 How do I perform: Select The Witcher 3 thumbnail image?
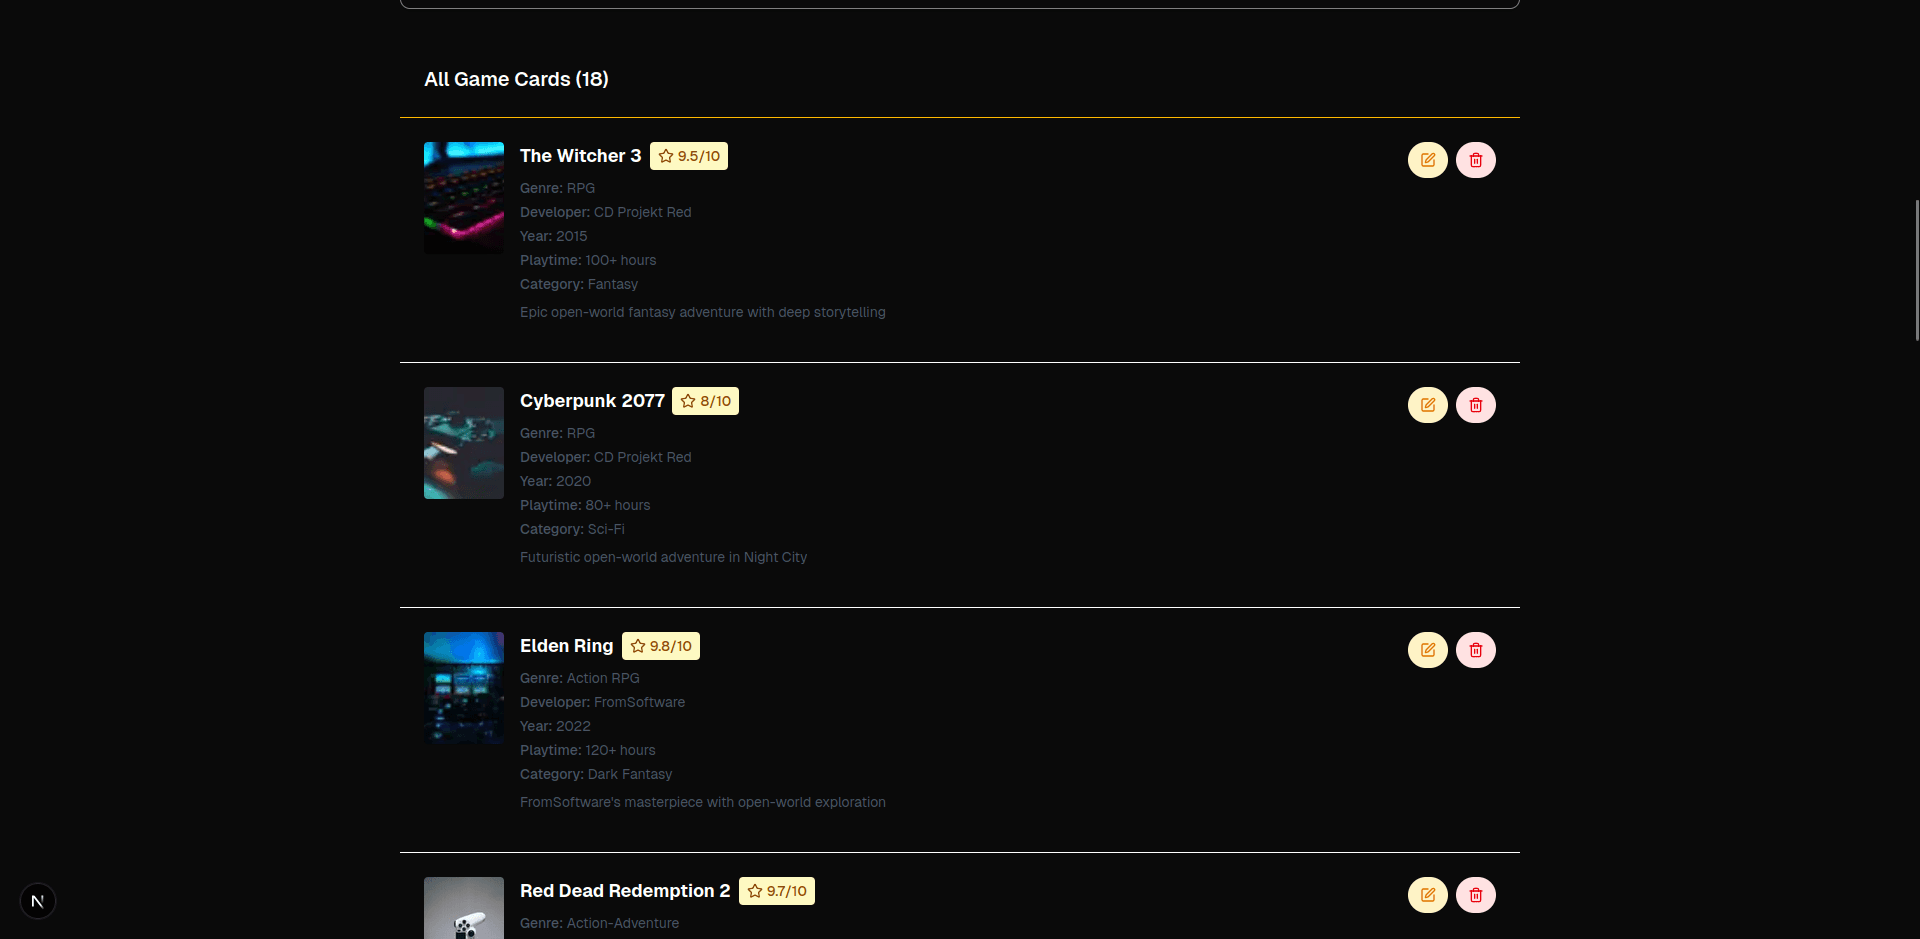[x=463, y=197]
